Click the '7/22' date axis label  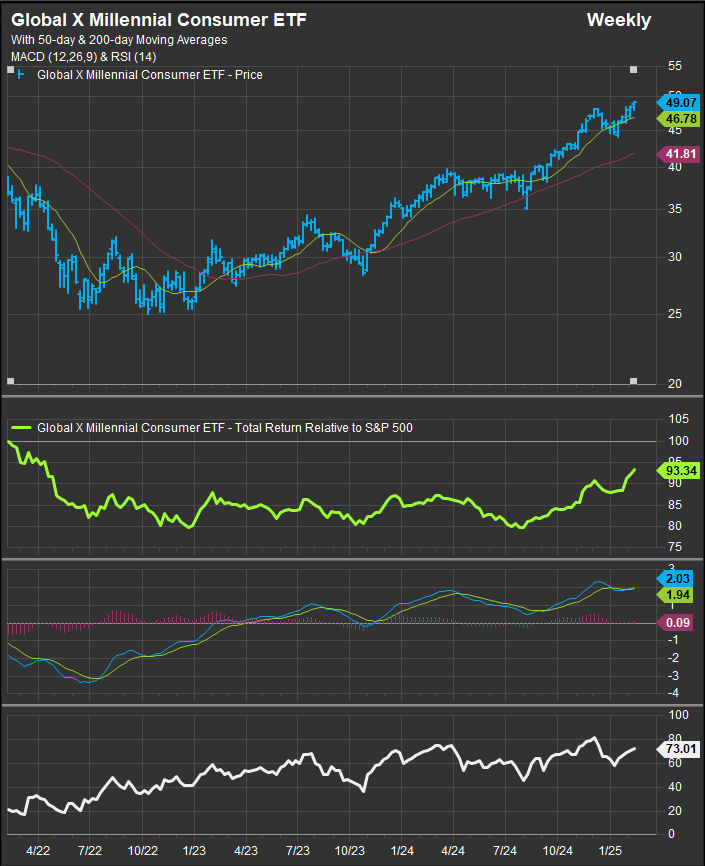coord(90,851)
